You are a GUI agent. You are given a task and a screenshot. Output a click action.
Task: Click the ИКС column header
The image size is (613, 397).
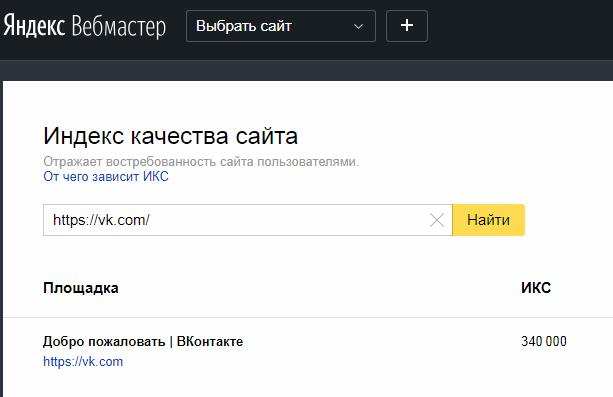click(x=536, y=288)
